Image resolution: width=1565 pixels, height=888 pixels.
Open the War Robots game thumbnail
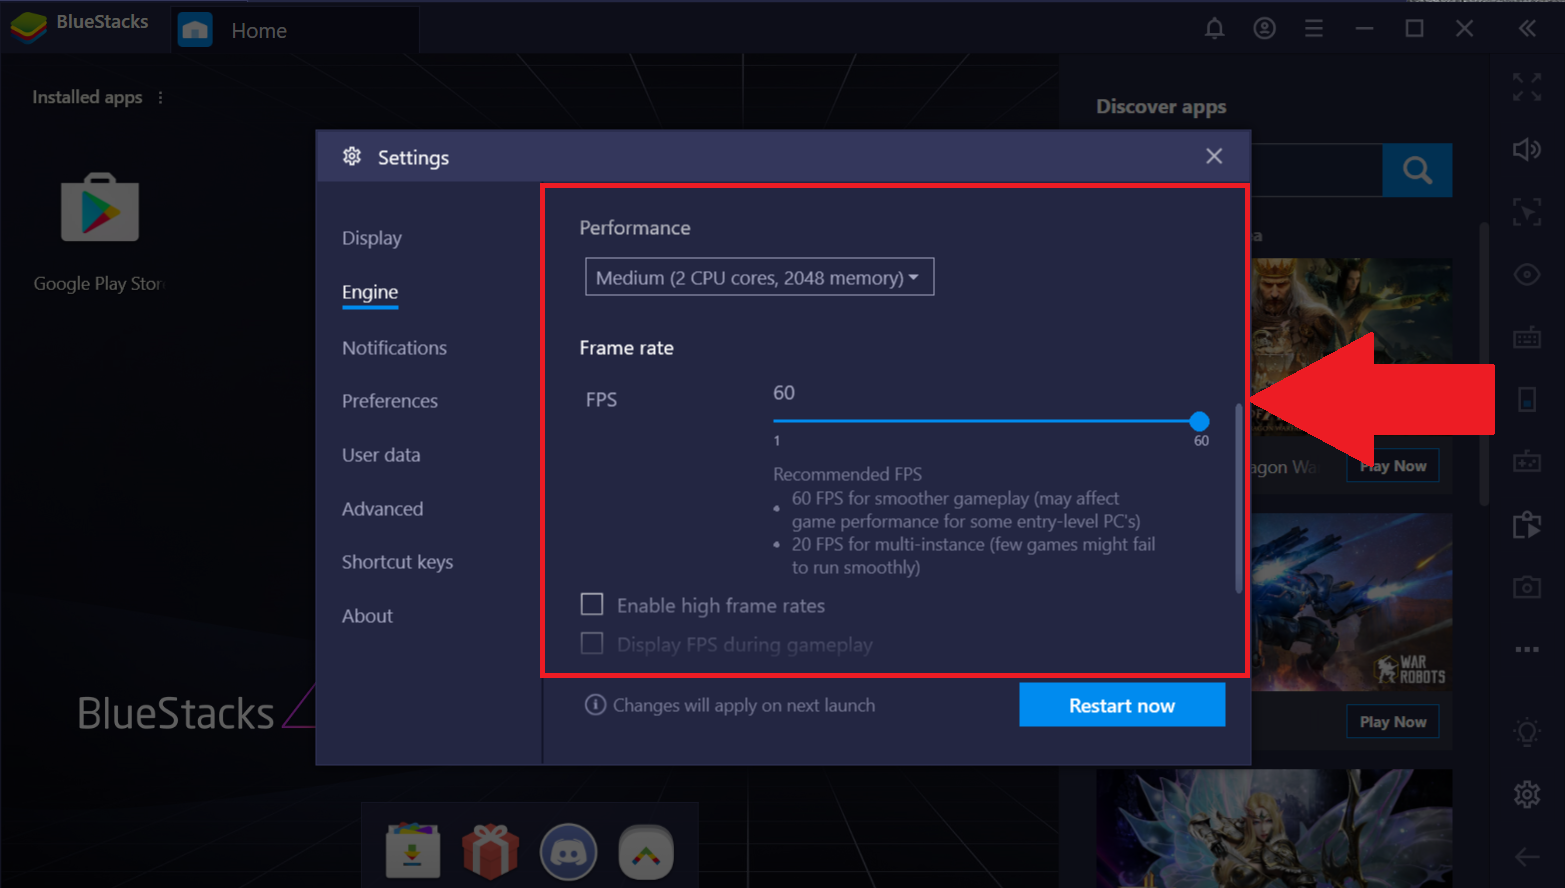pyautogui.click(x=1351, y=601)
